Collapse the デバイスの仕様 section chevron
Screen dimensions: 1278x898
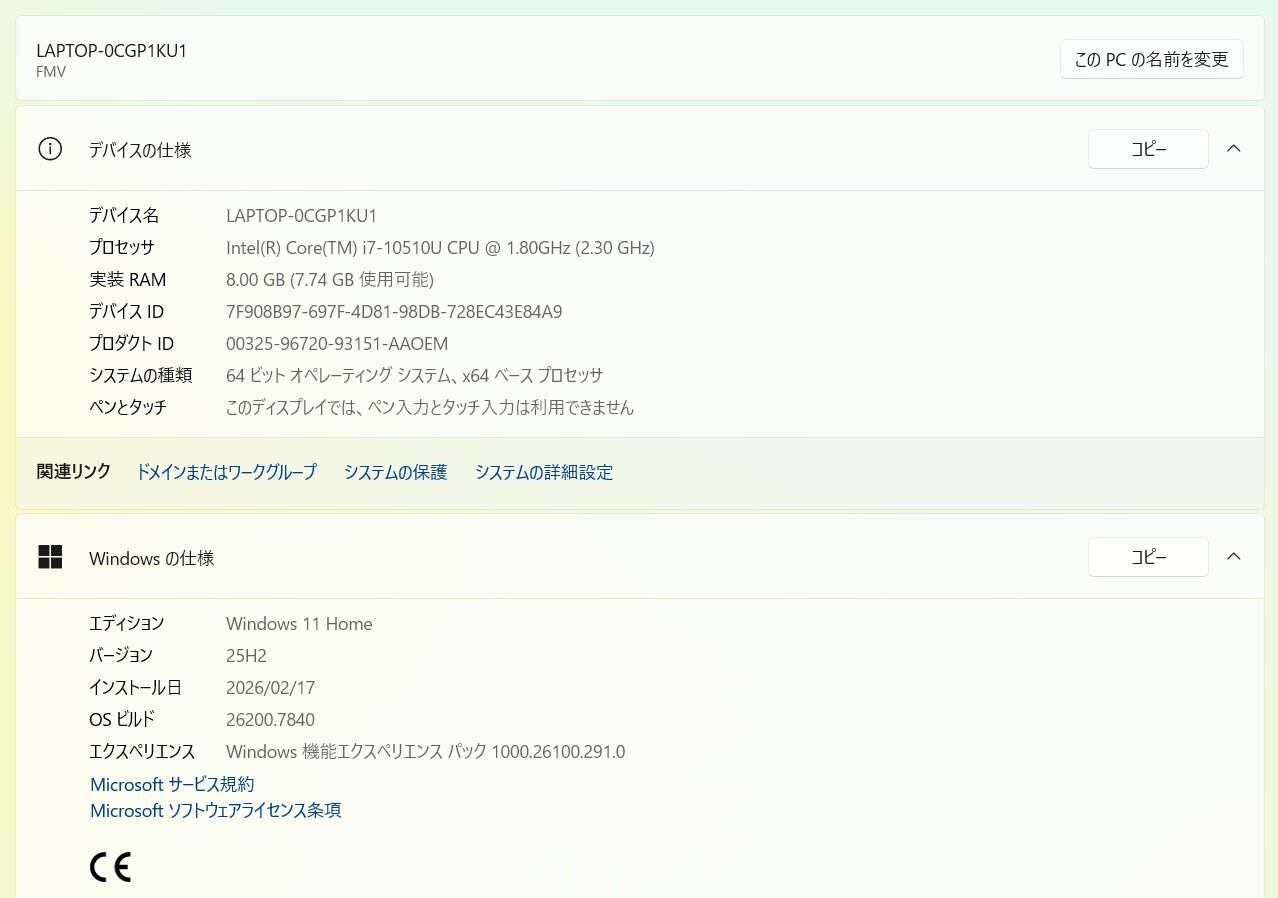1233,149
